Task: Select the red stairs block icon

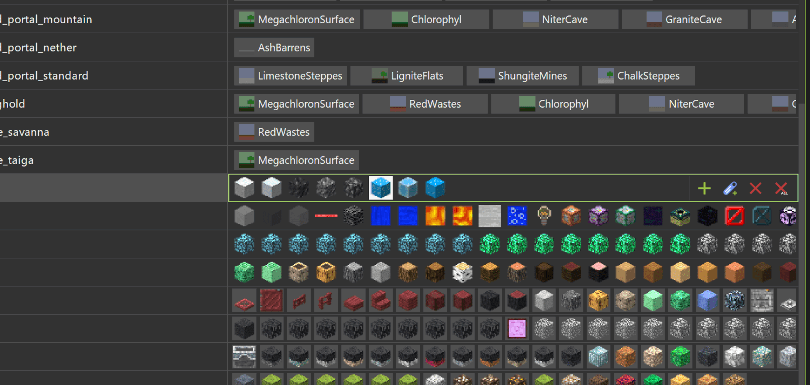Action: (x=381, y=300)
